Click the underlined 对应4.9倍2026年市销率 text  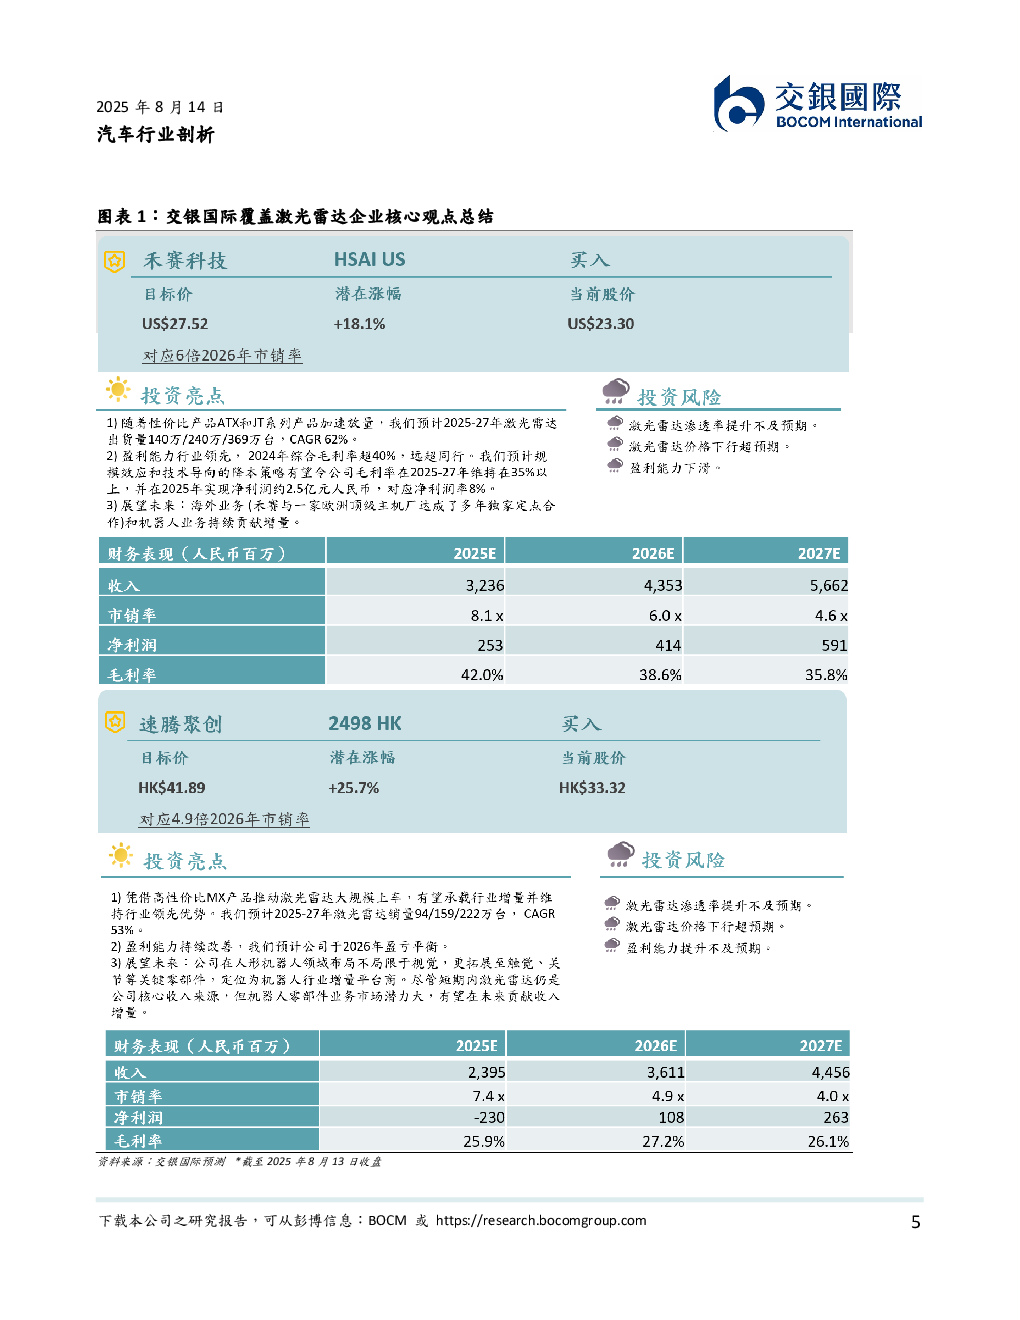point(224,819)
